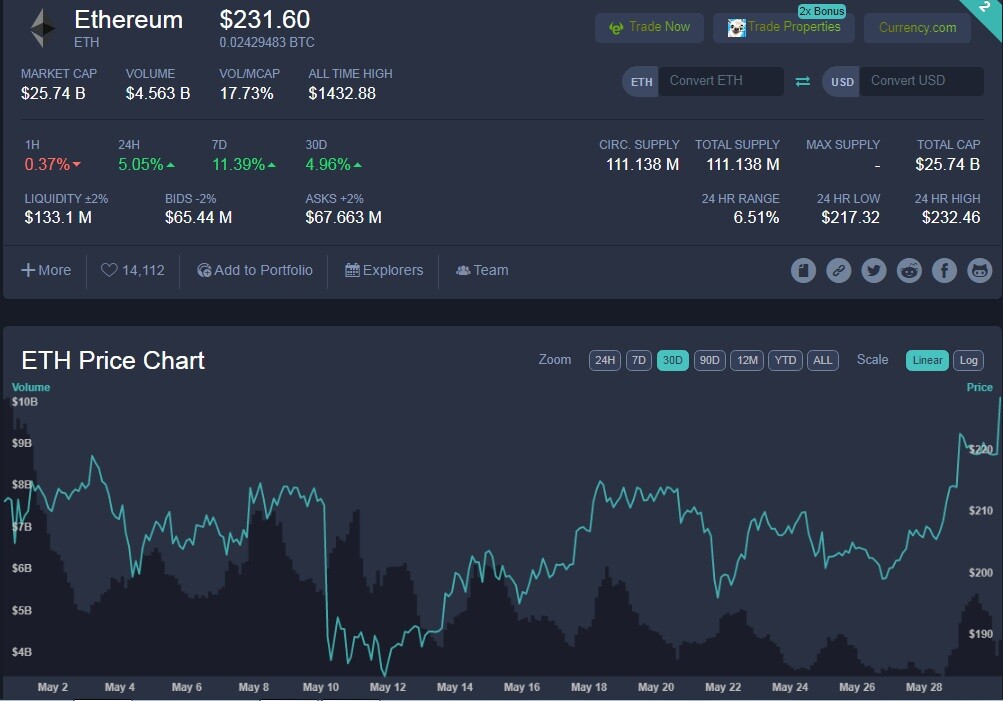Click the $1432.88 all time high value
Viewport: 1003px width, 701px height.
(342, 93)
